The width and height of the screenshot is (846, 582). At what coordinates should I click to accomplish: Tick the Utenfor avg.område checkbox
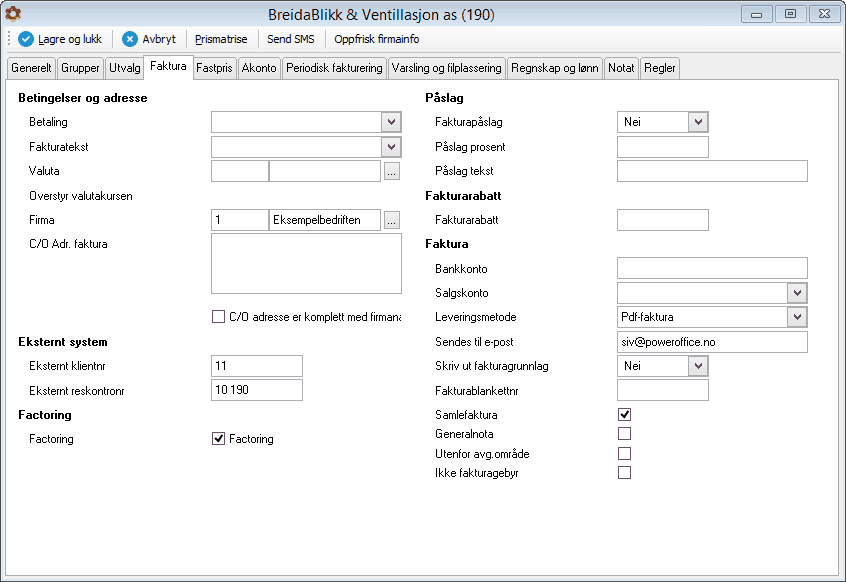click(624, 454)
